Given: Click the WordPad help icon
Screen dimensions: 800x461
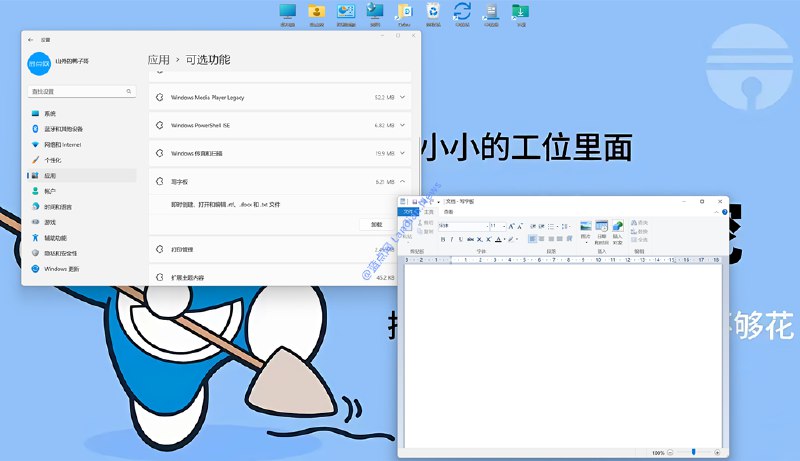Looking at the screenshot, I should click(724, 212).
